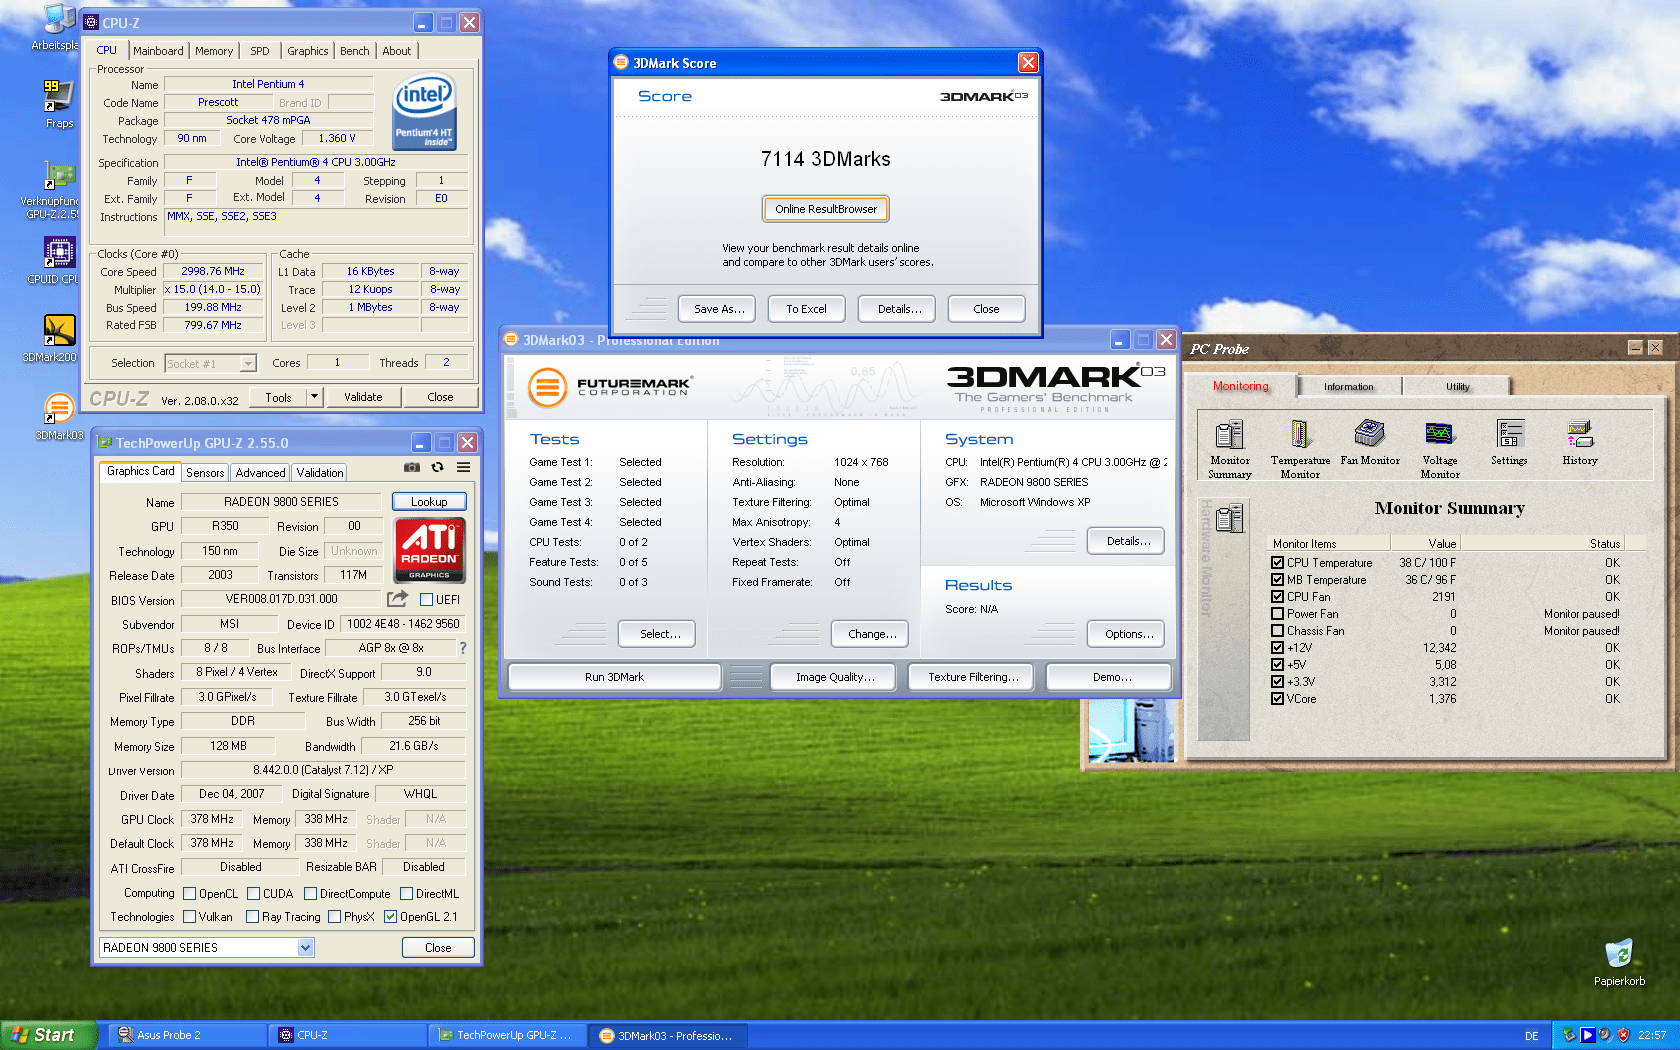Switch to the Memory tab in CPU-Z
The image size is (1680, 1050).
tap(214, 51)
